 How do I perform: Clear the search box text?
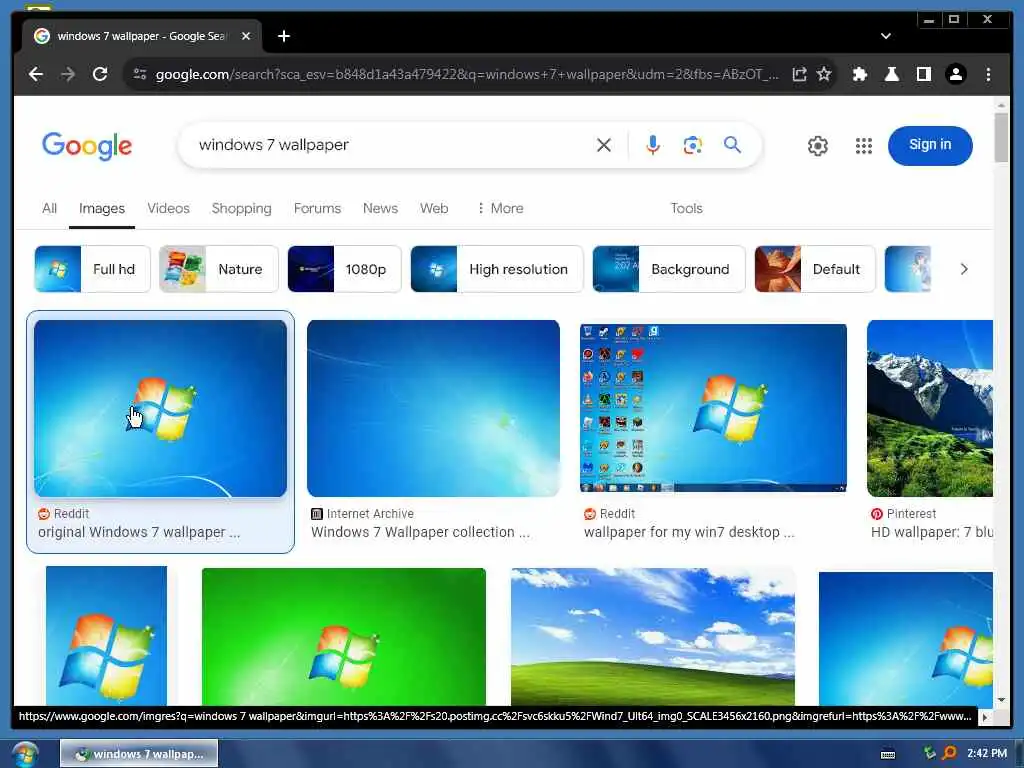click(x=604, y=145)
